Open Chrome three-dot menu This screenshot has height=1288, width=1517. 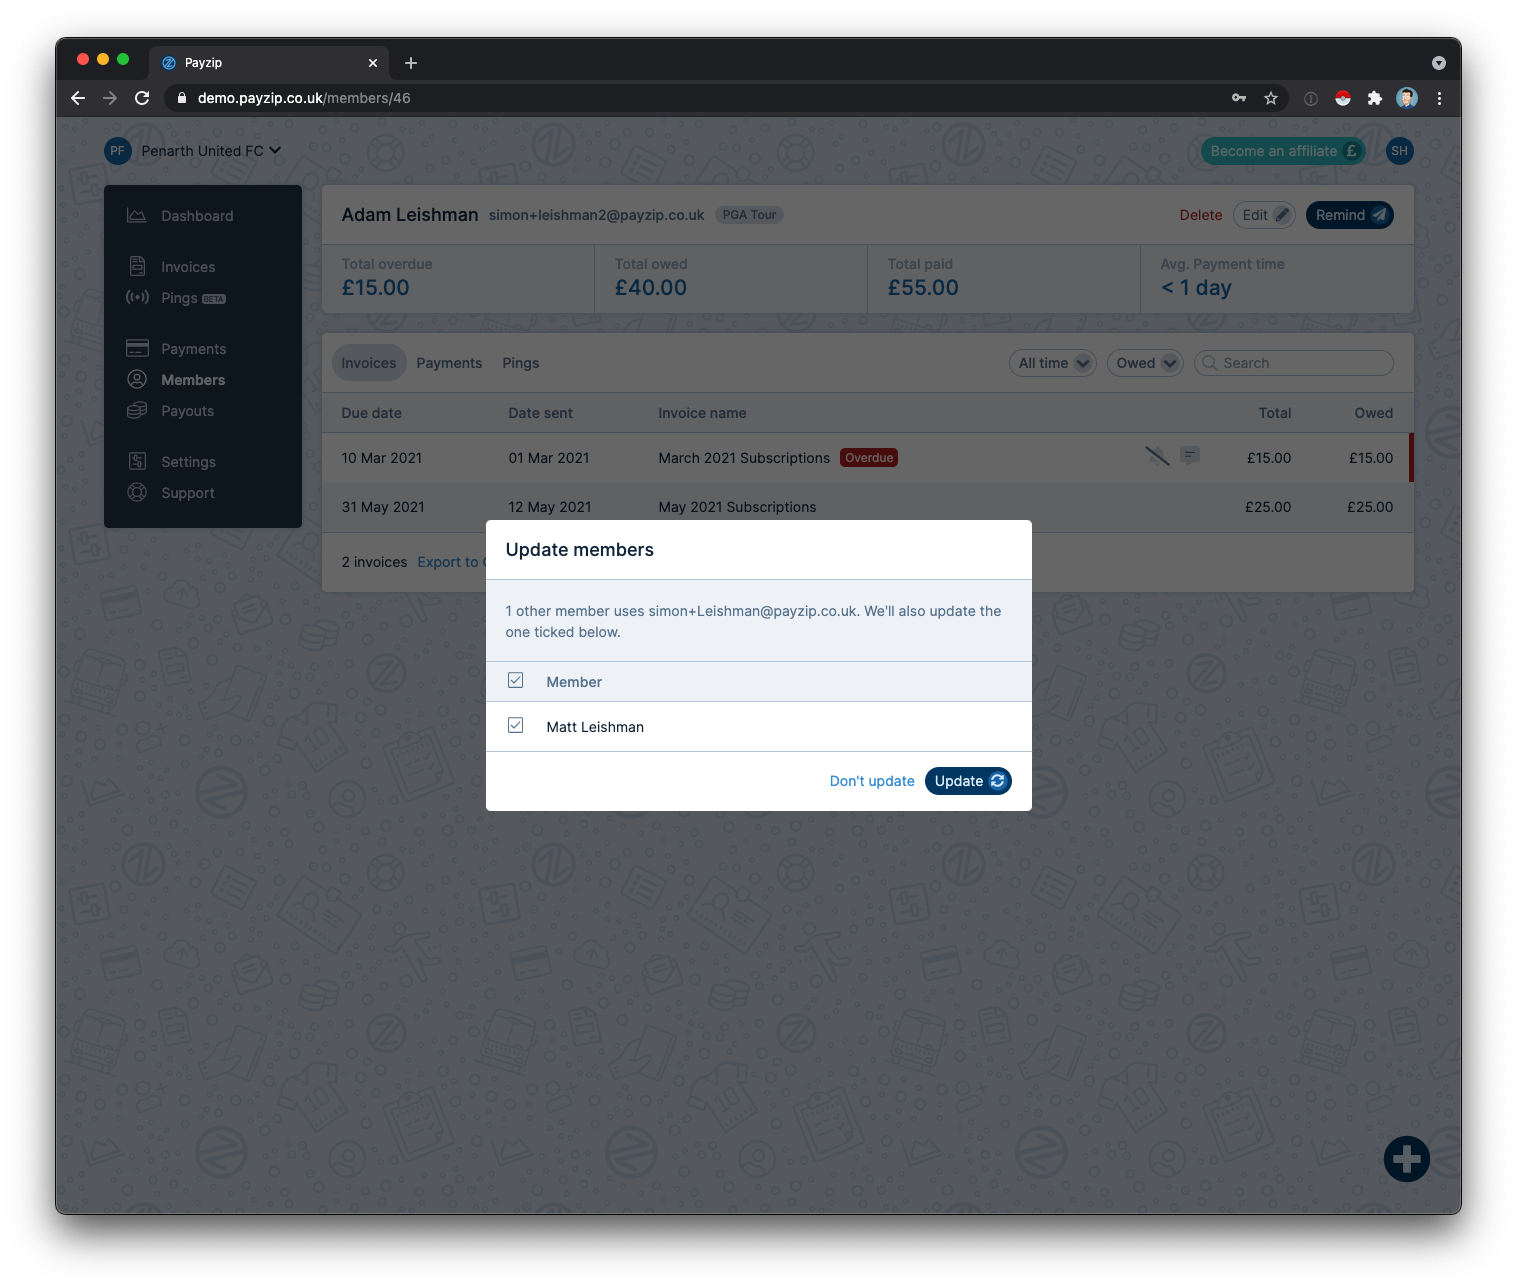click(x=1439, y=98)
